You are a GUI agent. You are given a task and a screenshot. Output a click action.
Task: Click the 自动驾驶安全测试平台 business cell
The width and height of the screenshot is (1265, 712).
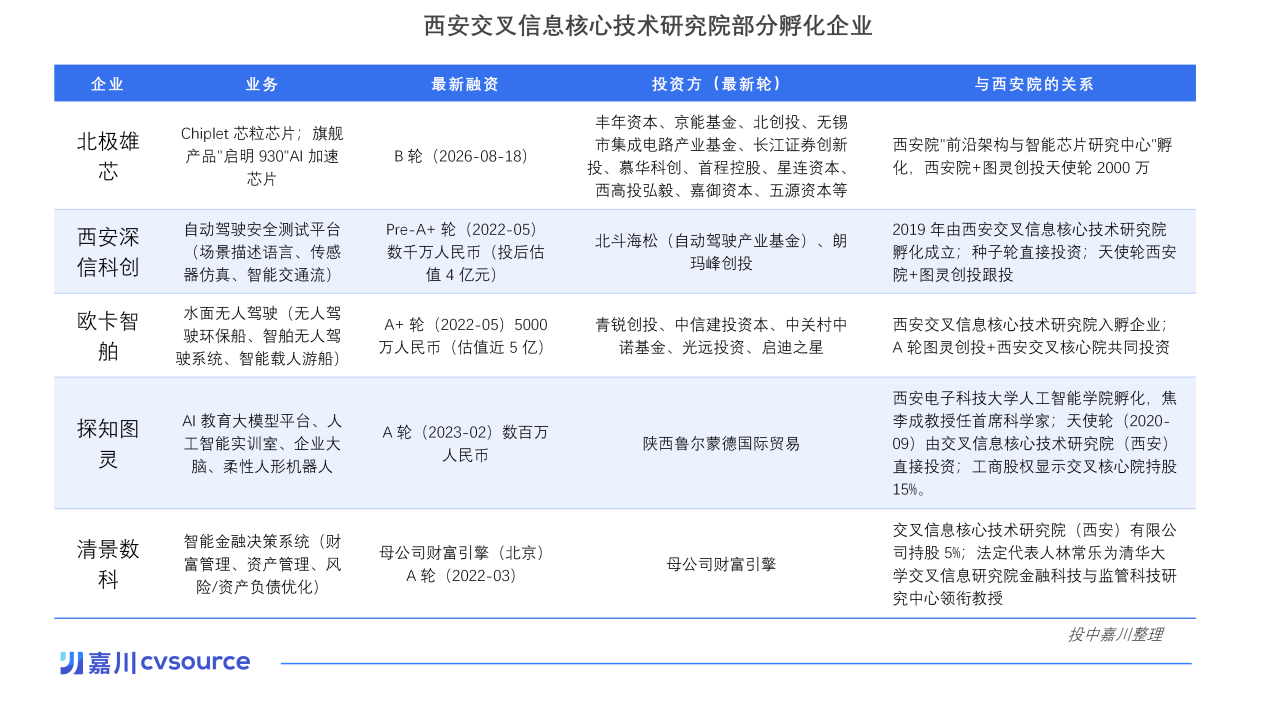pos(262,252)
